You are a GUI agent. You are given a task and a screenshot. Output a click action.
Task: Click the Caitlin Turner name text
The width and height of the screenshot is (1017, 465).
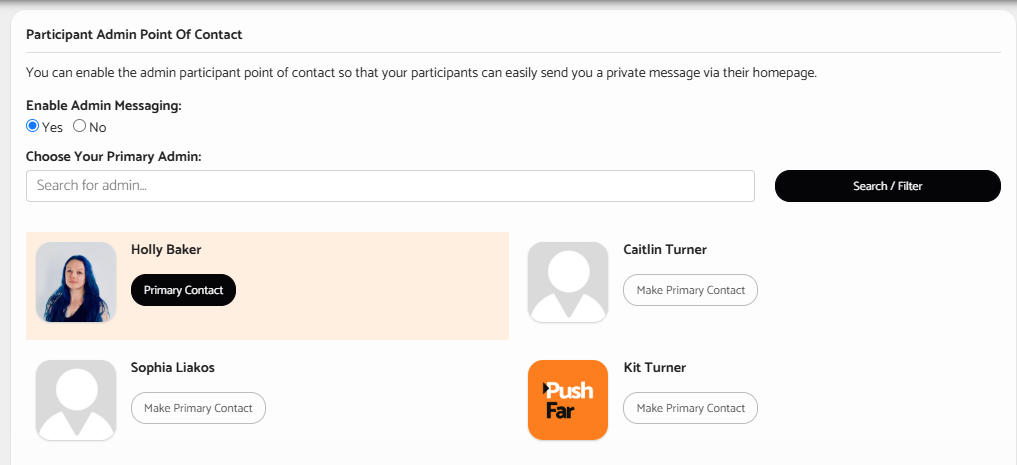[665, 250]
